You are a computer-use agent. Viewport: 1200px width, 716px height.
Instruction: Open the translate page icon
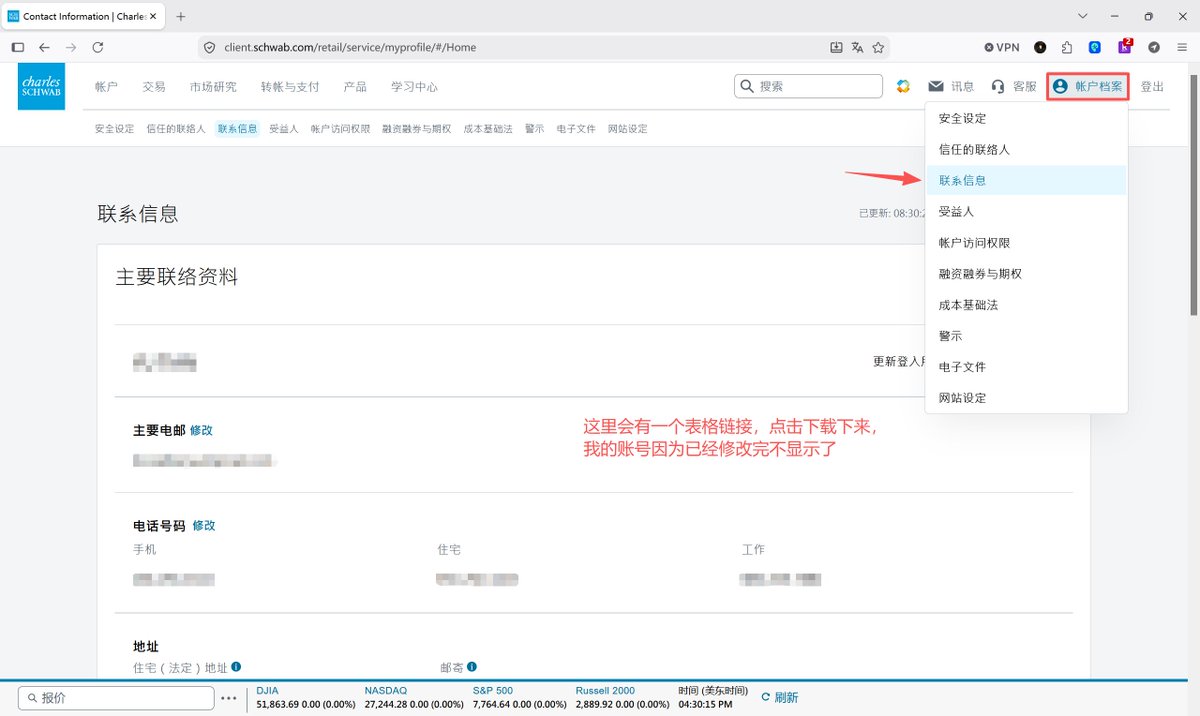click(858, 47)
